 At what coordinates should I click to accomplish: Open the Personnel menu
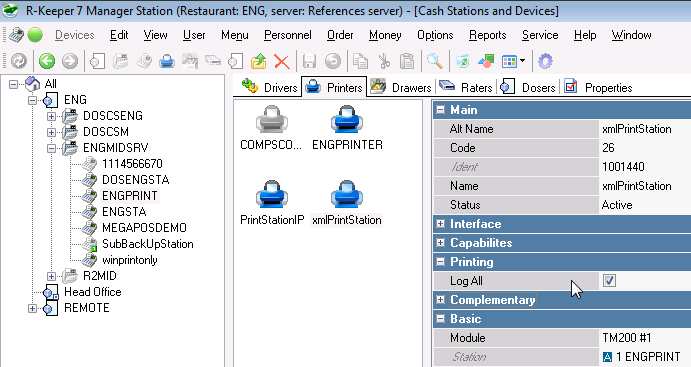pos(288,35)
